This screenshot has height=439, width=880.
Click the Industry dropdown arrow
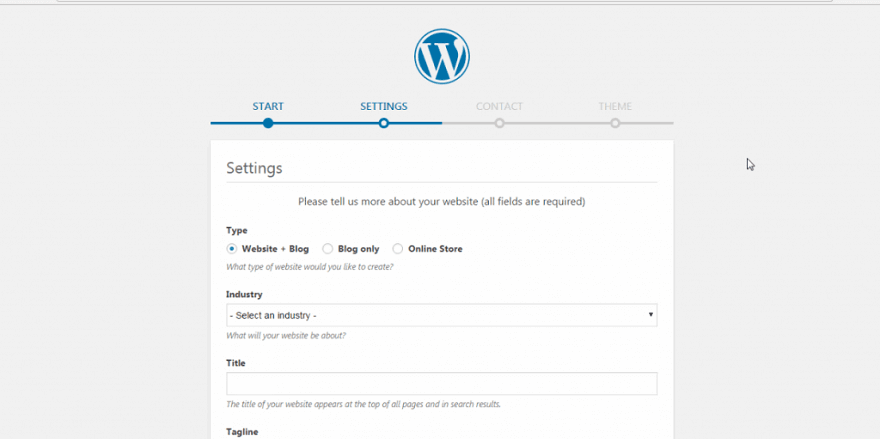point(650,315)
